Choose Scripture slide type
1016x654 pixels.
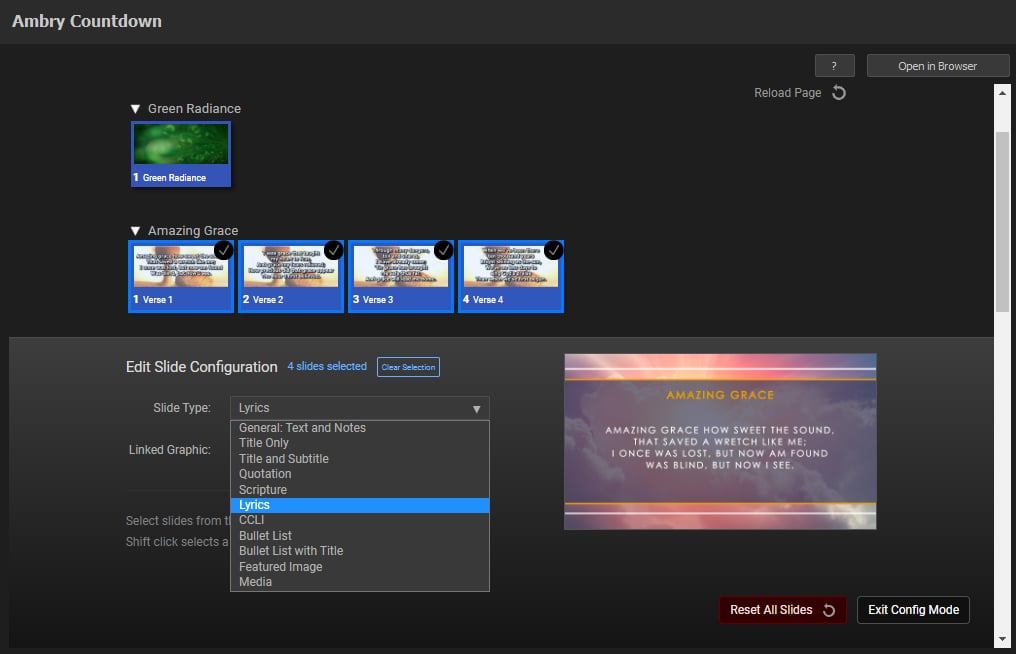point(360,490)
